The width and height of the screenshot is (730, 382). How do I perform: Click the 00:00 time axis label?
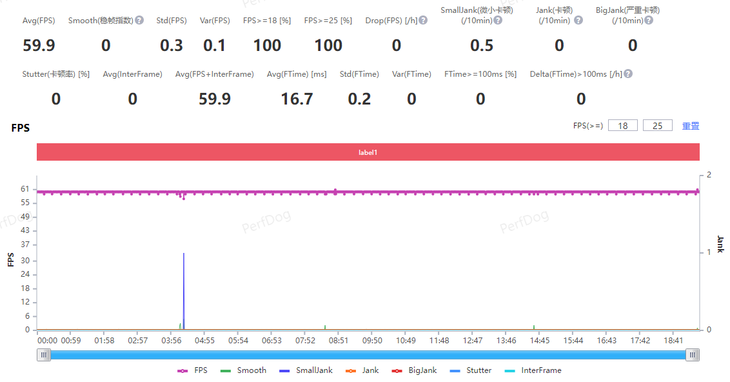click(x=47, y=341)
